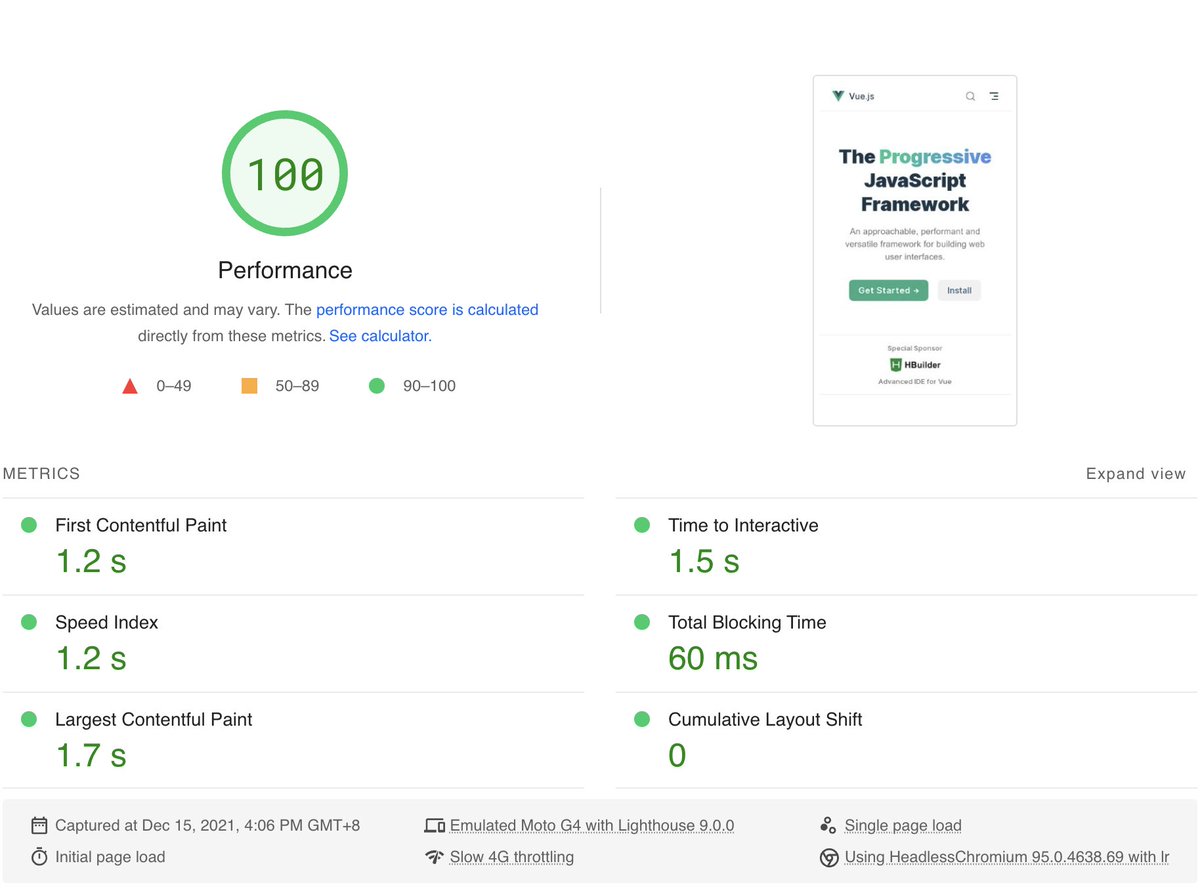Expand the metrics with Expand view

click(1135, 473)
